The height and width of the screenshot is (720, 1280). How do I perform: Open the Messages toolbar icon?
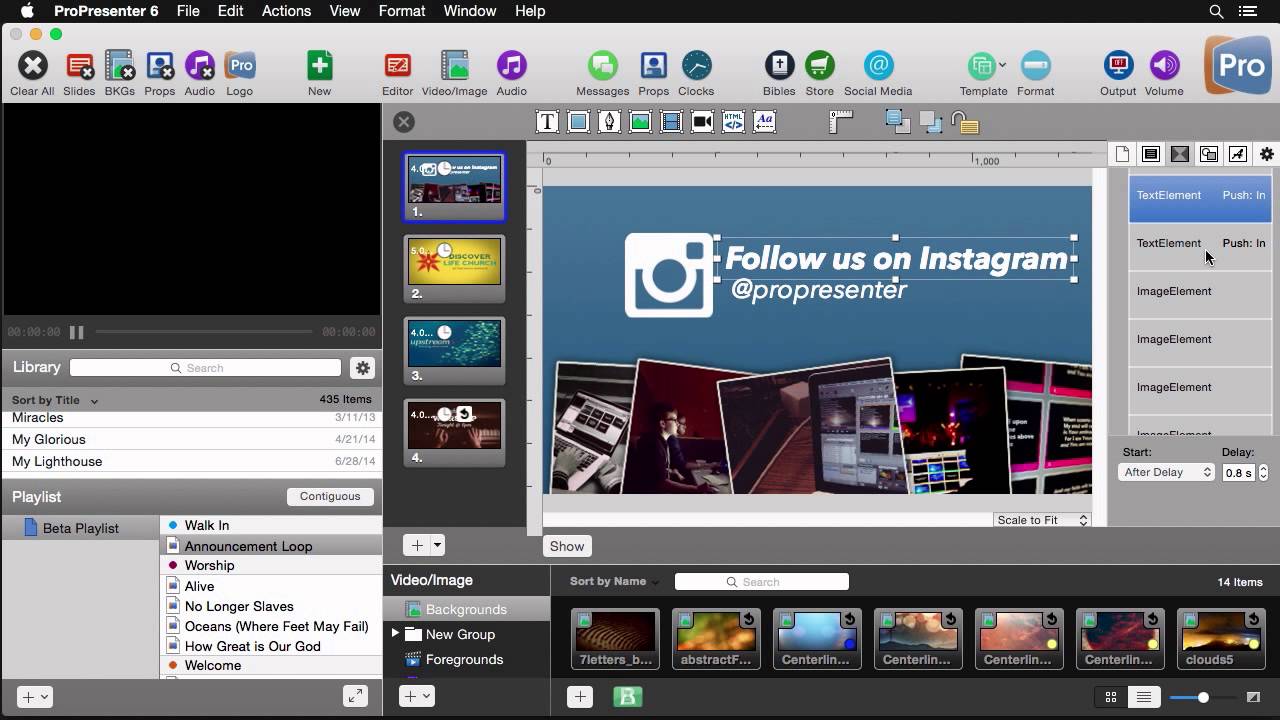(602, 66)
